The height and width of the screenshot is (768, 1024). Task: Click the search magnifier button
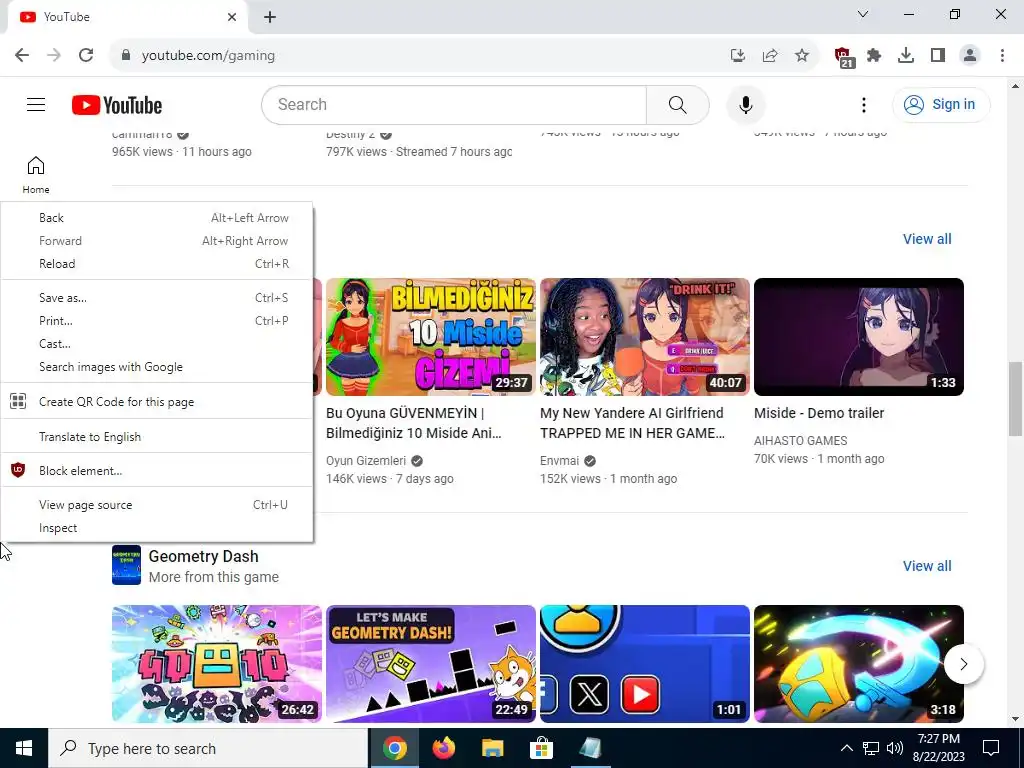677,104
